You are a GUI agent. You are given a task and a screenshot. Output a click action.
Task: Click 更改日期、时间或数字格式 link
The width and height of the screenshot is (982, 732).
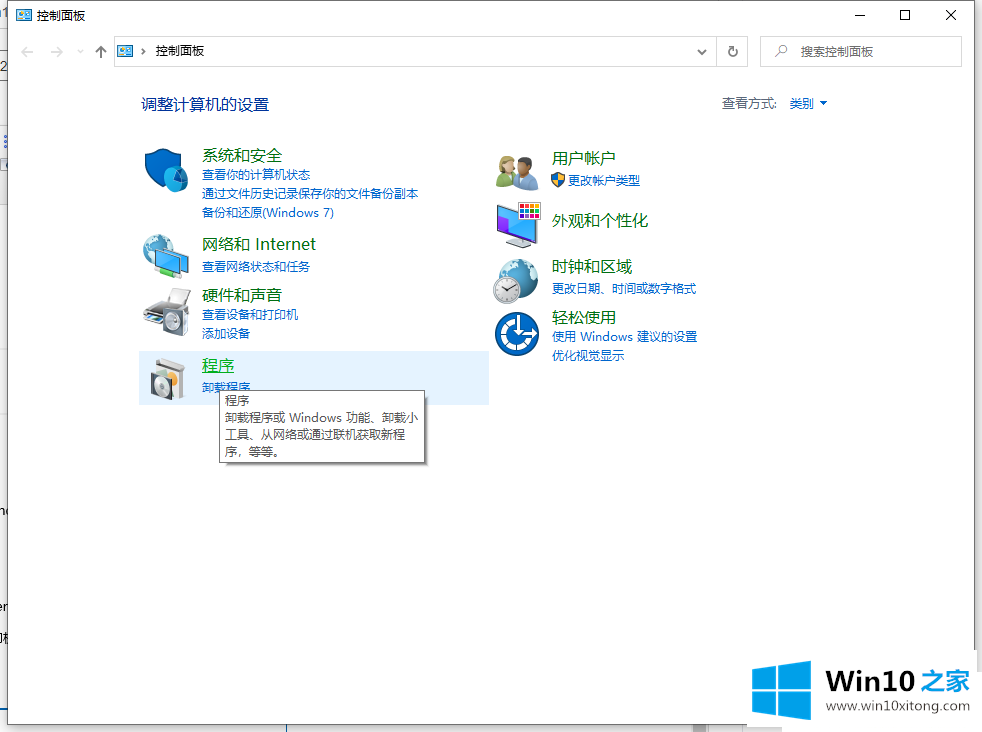(x=624, y=289)
